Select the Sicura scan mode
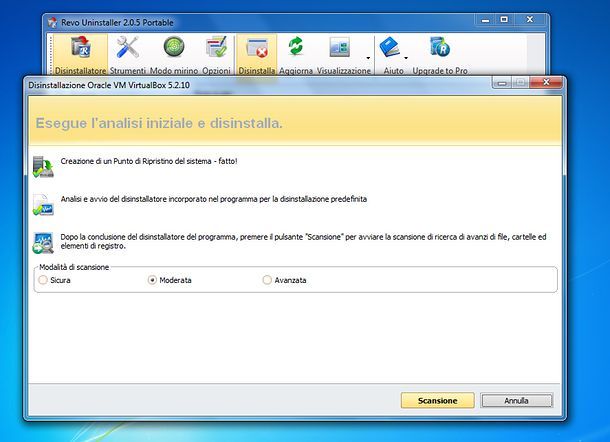Screen dimensions: 610x442 [x=54, y=280]
